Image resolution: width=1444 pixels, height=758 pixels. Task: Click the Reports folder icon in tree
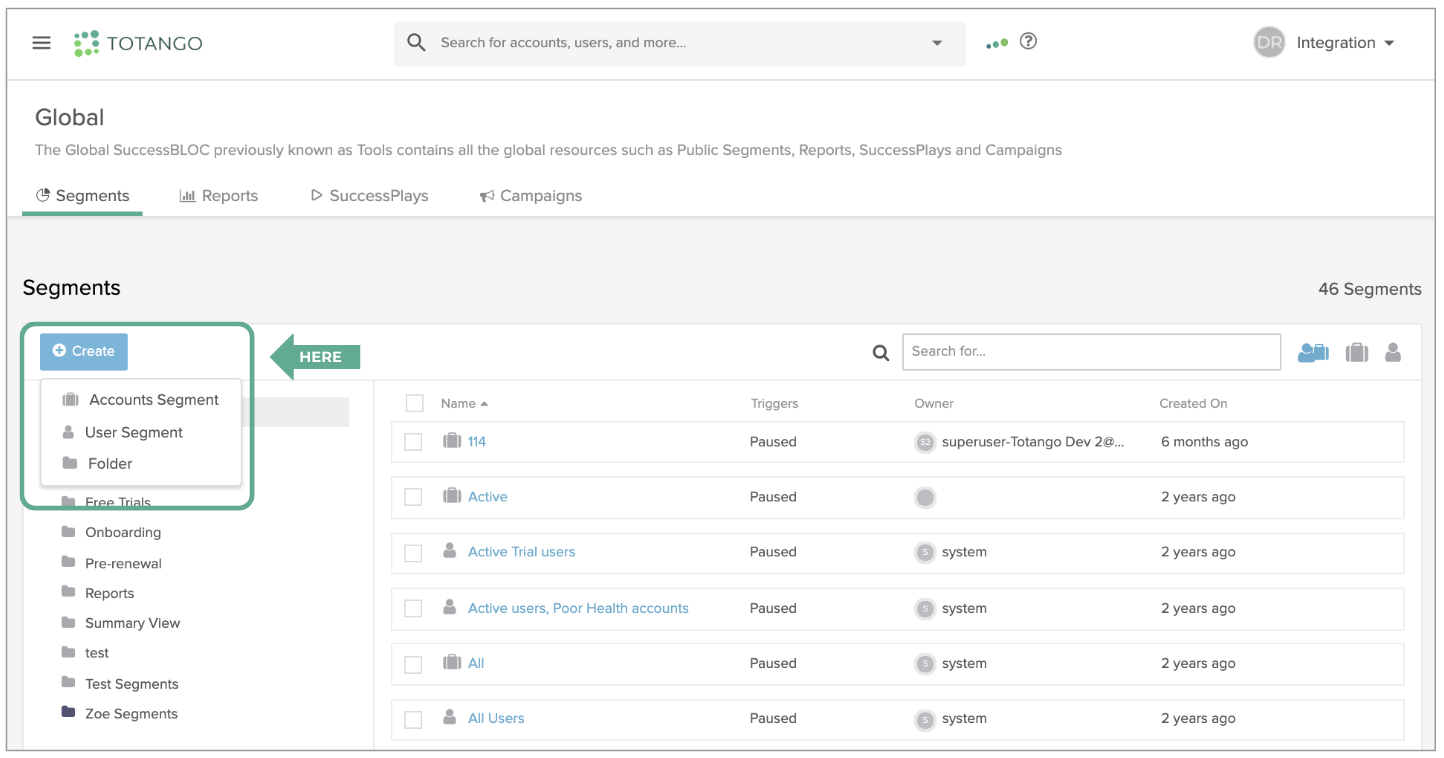click(68, 592)
